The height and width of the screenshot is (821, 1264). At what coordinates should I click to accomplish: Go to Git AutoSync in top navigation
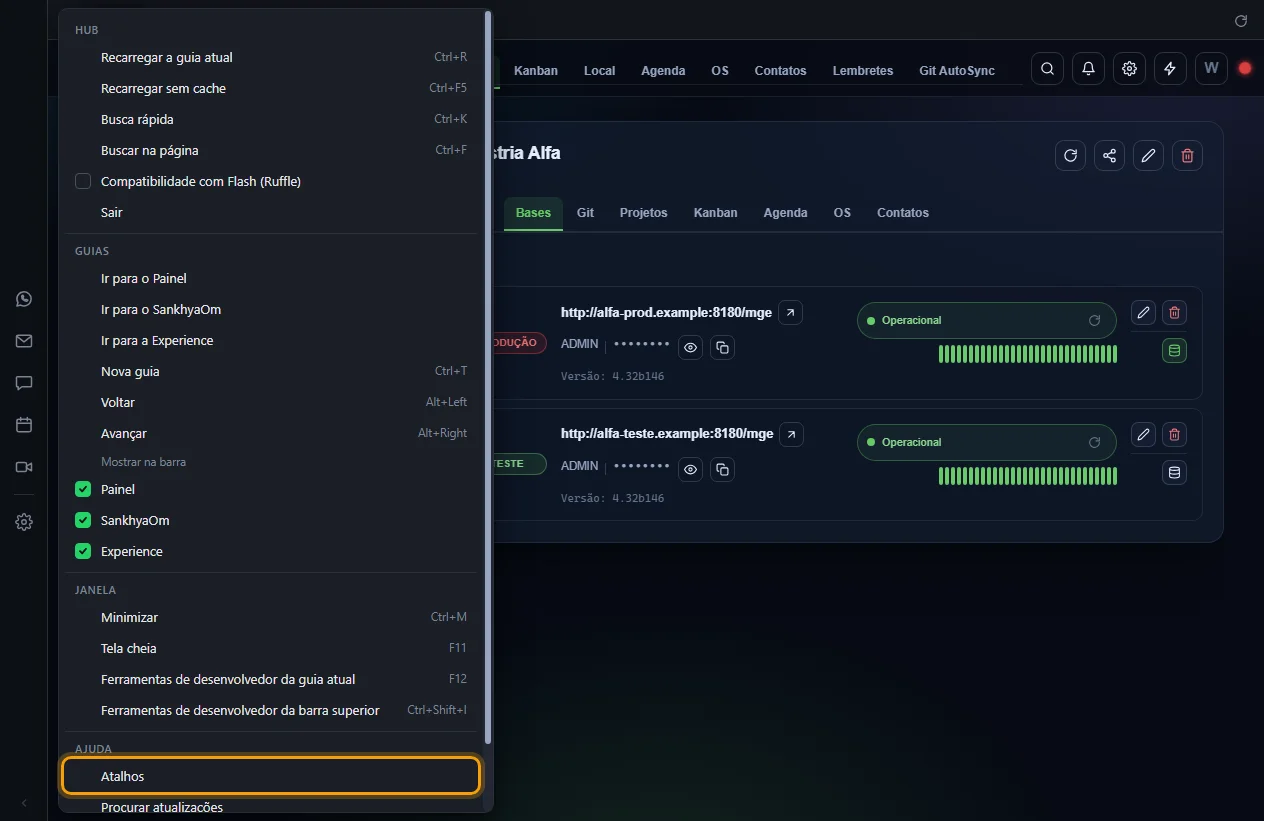(957, 71)
